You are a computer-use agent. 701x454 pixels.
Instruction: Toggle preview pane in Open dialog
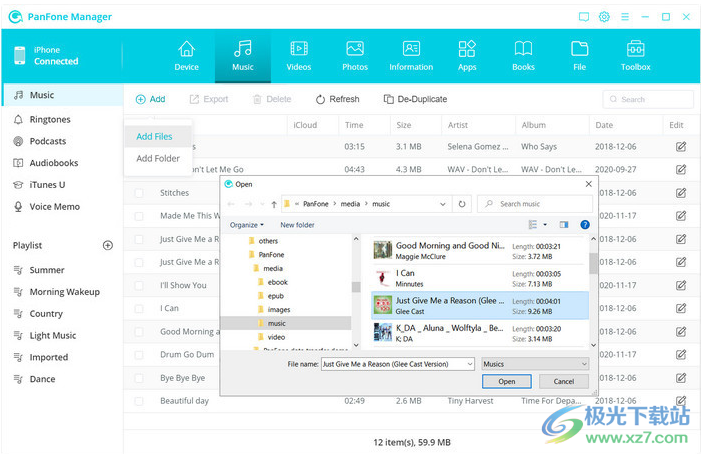coord(564,225)
